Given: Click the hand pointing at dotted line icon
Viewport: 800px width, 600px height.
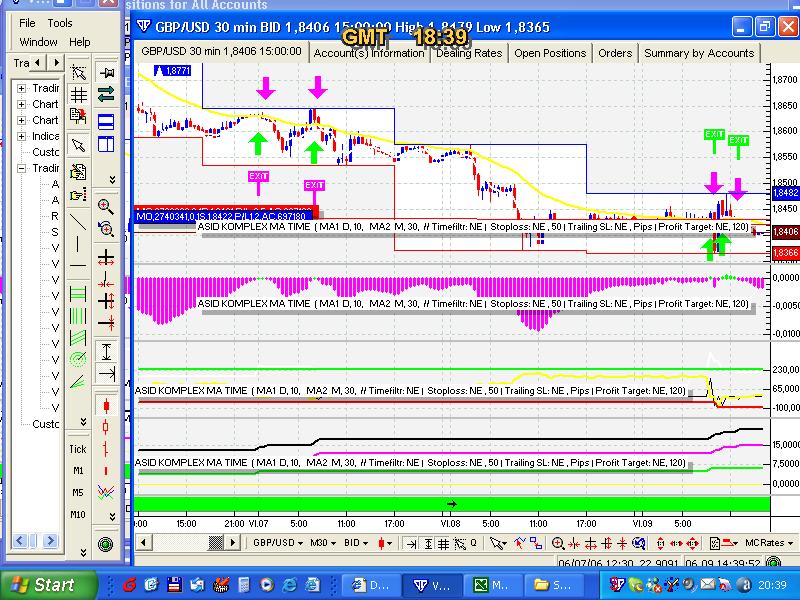Looking at the screenshot, I should pyautogui.click(x=78, y=195).
